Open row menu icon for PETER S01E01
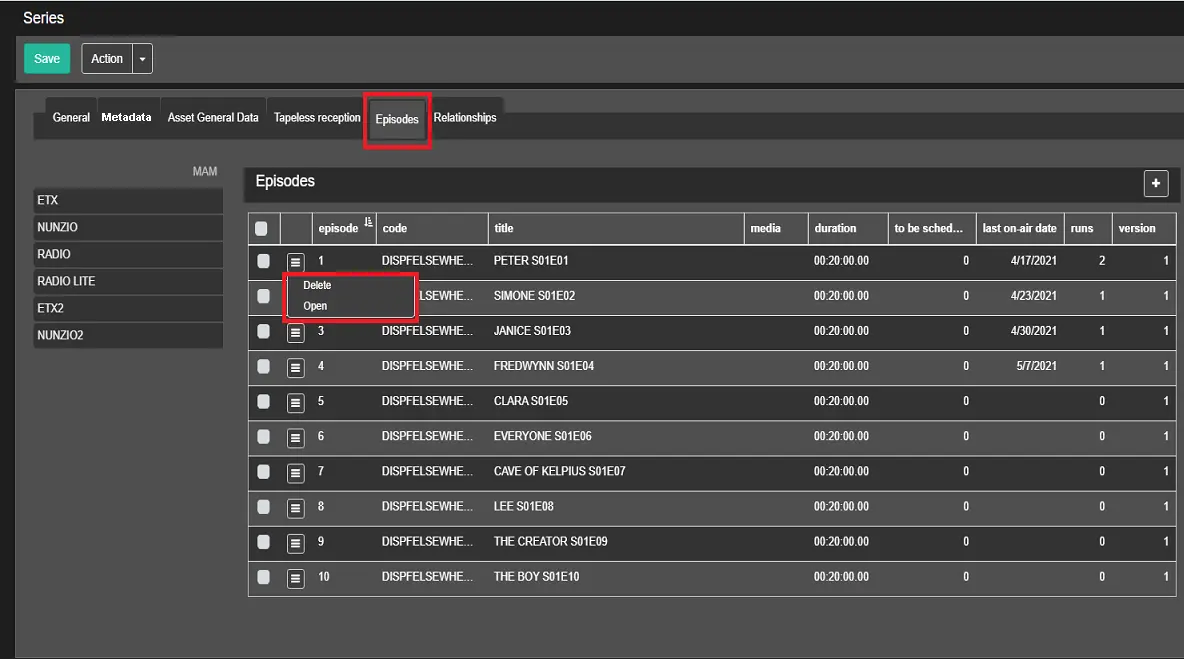 pos(295,262)
